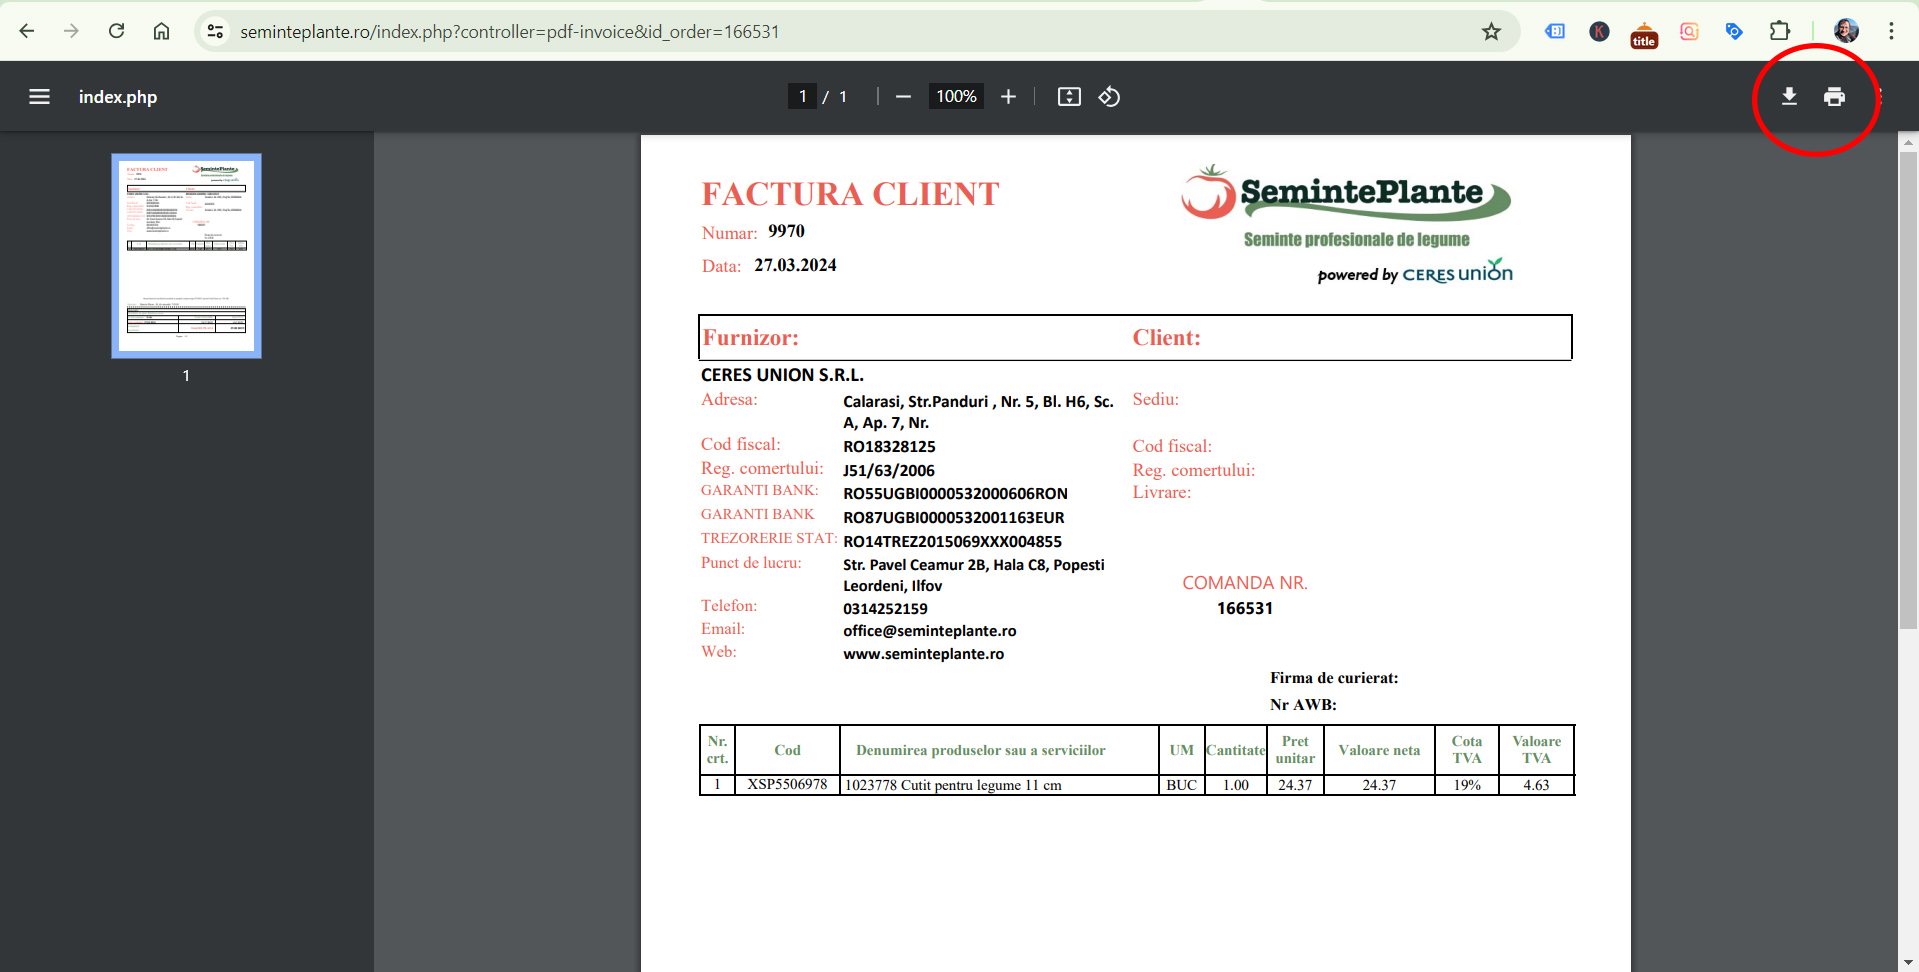Bookmark this page with the star icon
1919x972 pixels.
point(1491,31)
